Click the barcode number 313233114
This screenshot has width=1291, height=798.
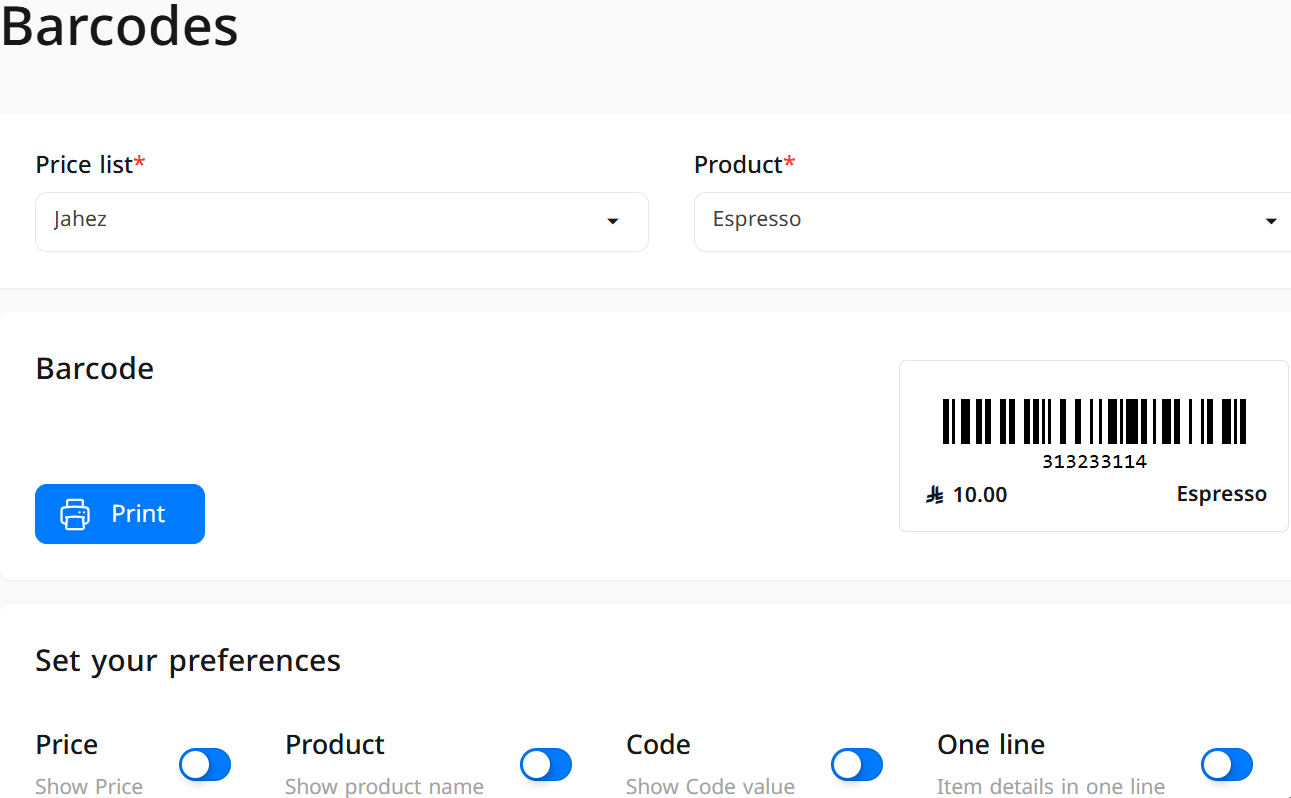pyautogui.click(x=1094, y=462)
